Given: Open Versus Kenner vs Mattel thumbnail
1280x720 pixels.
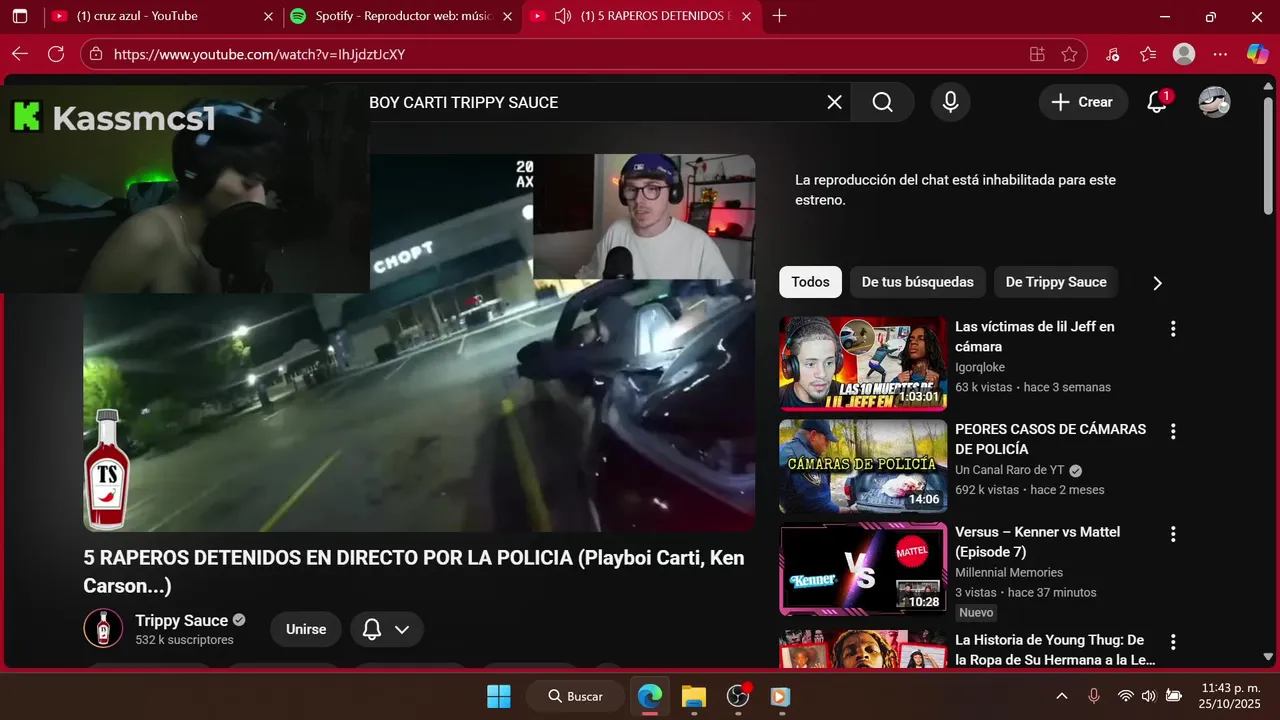Looking at the screenshot, I should [863, 568].
